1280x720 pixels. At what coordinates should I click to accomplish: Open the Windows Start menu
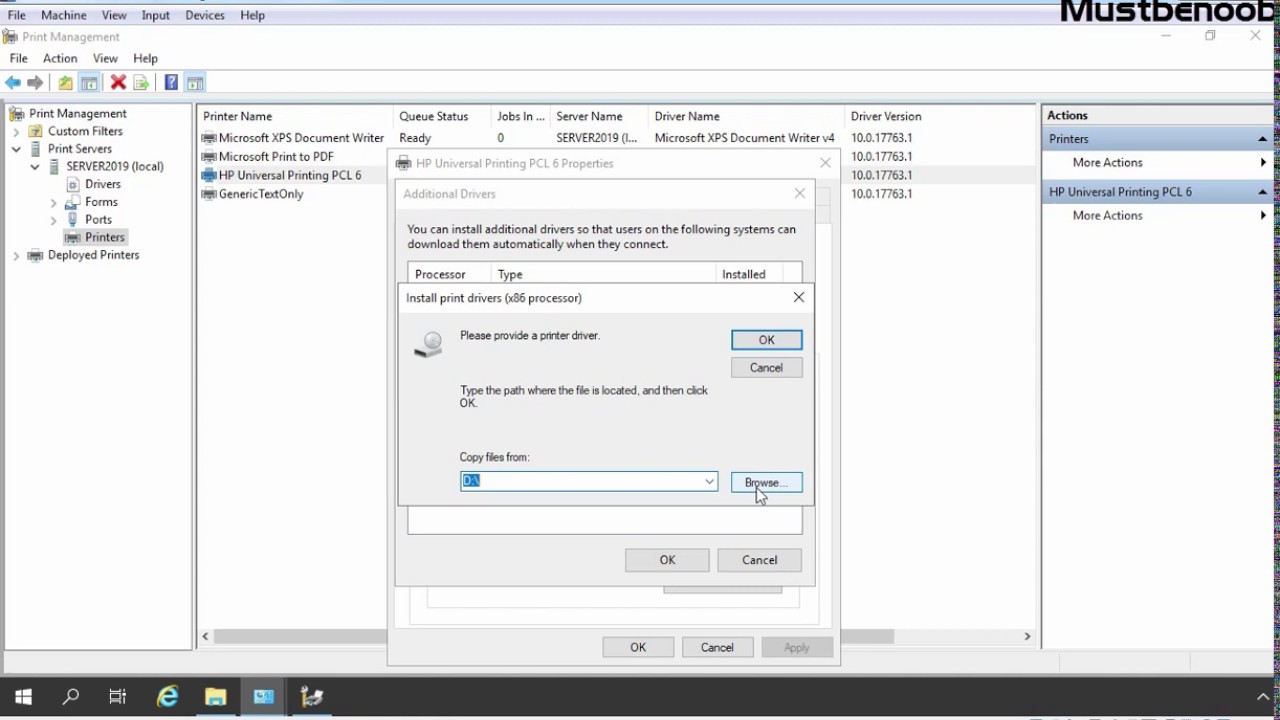tap(24, 697)
